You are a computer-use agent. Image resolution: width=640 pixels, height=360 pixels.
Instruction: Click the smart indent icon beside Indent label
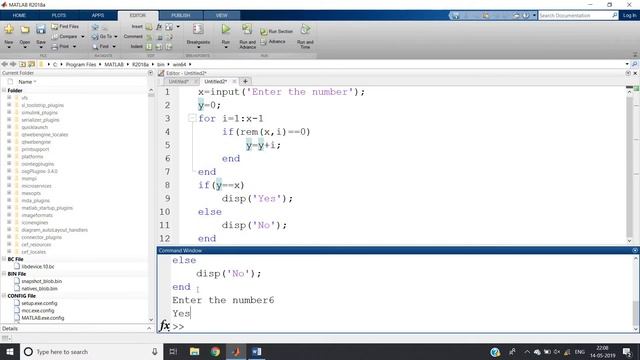[149, 47]
